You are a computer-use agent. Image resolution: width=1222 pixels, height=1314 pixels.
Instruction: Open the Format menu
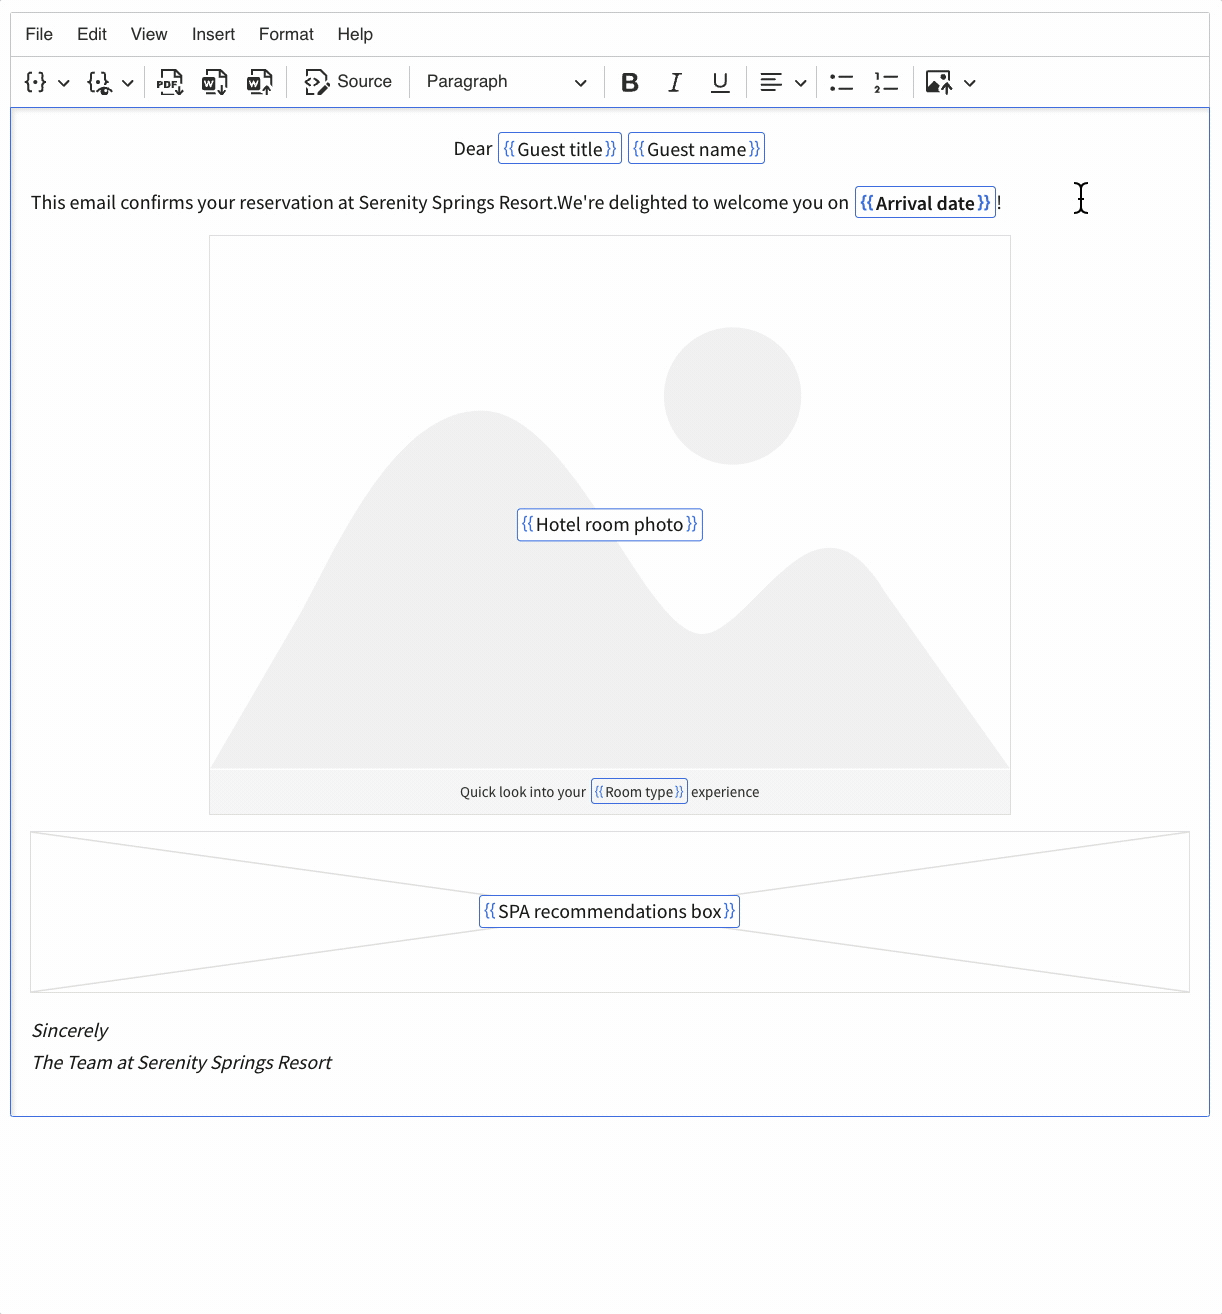click(286, 34)
